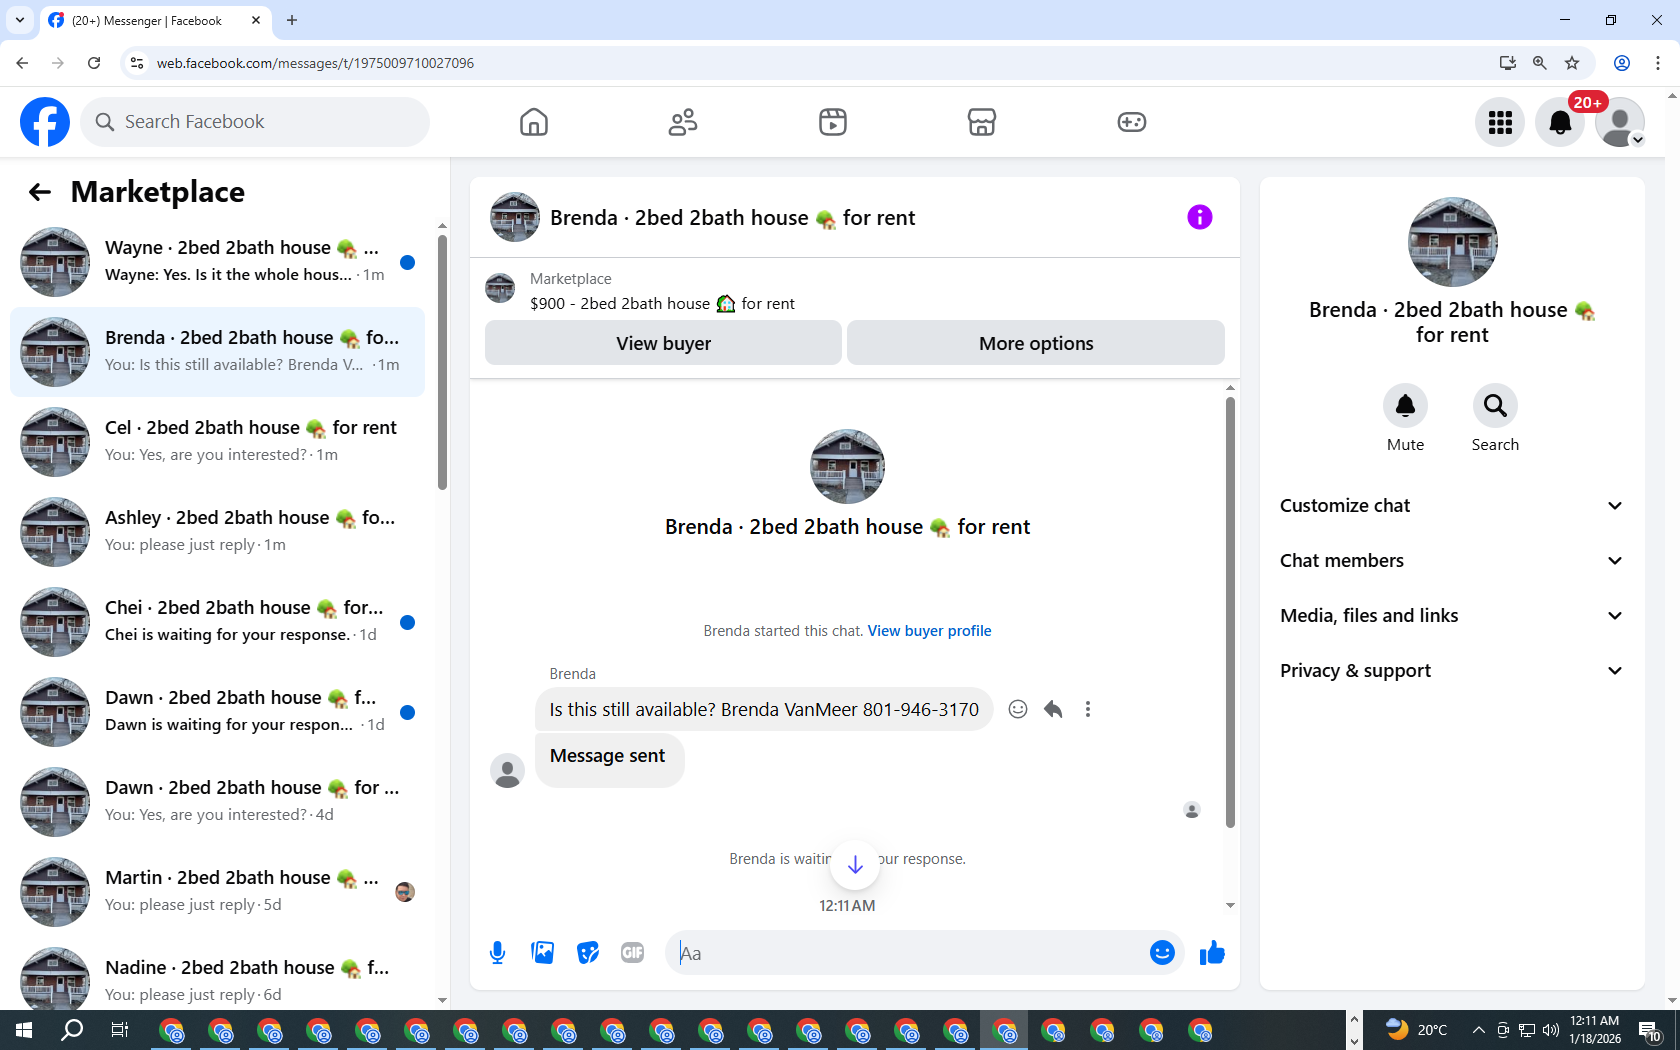
Task: Go to the Home feed icon
Action: coord(534,122)
